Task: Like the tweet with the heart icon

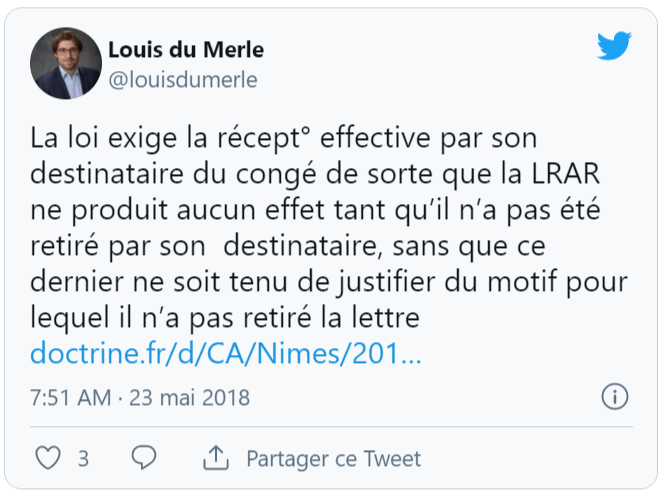Action: [48, 458]
